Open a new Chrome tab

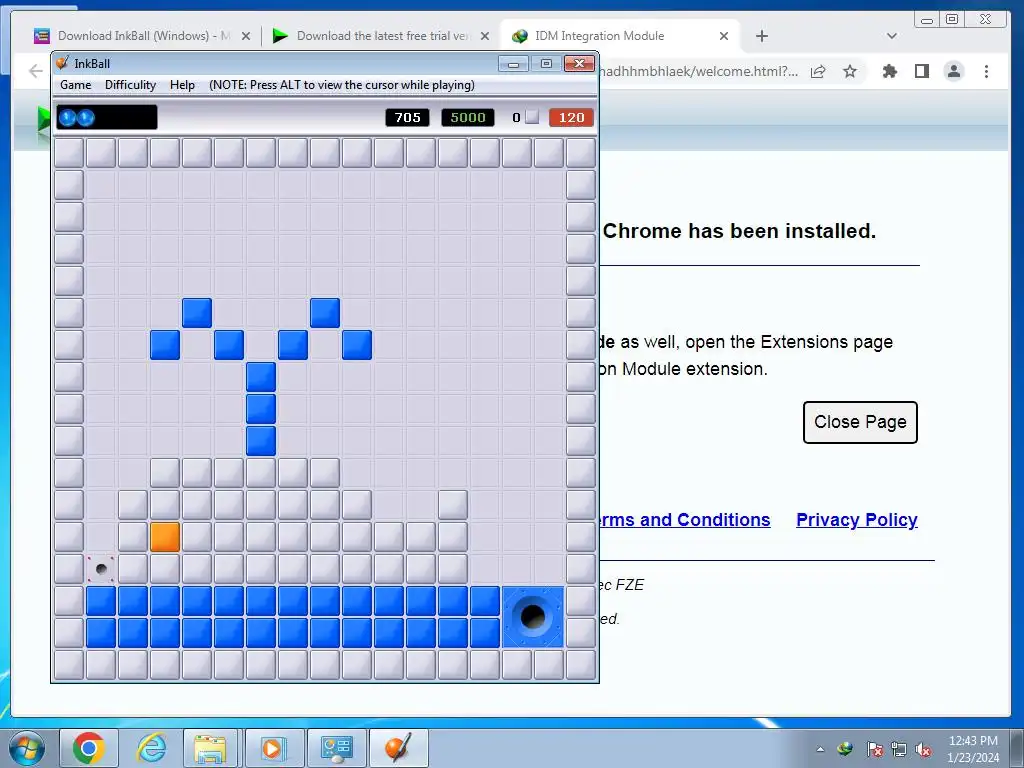coord(761,36)
